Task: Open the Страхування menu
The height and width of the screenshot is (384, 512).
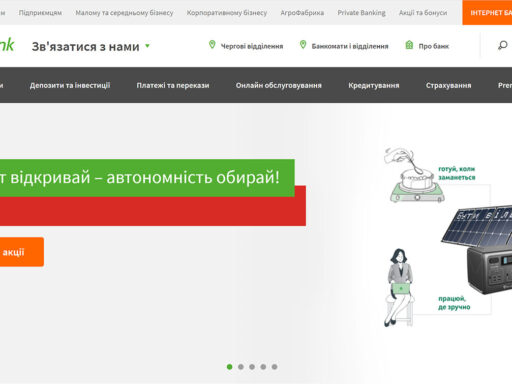Action: click(448, 85)
